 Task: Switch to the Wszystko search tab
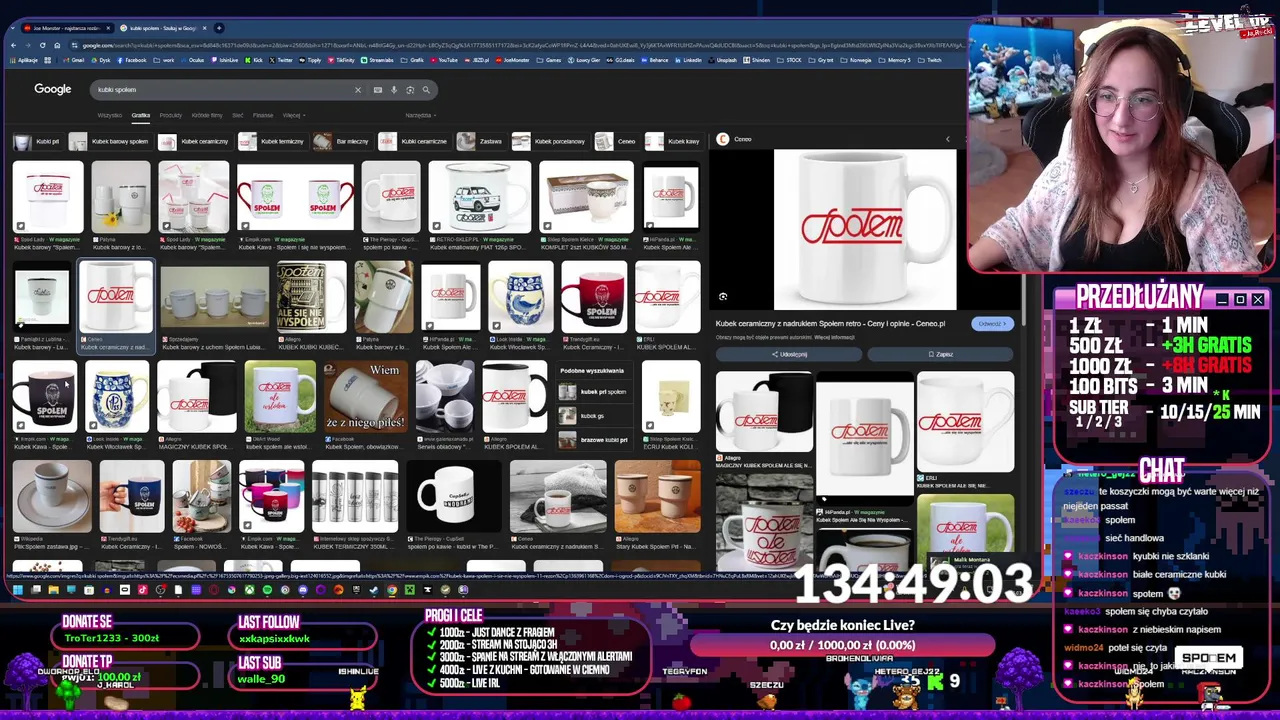tap(110, 115)
